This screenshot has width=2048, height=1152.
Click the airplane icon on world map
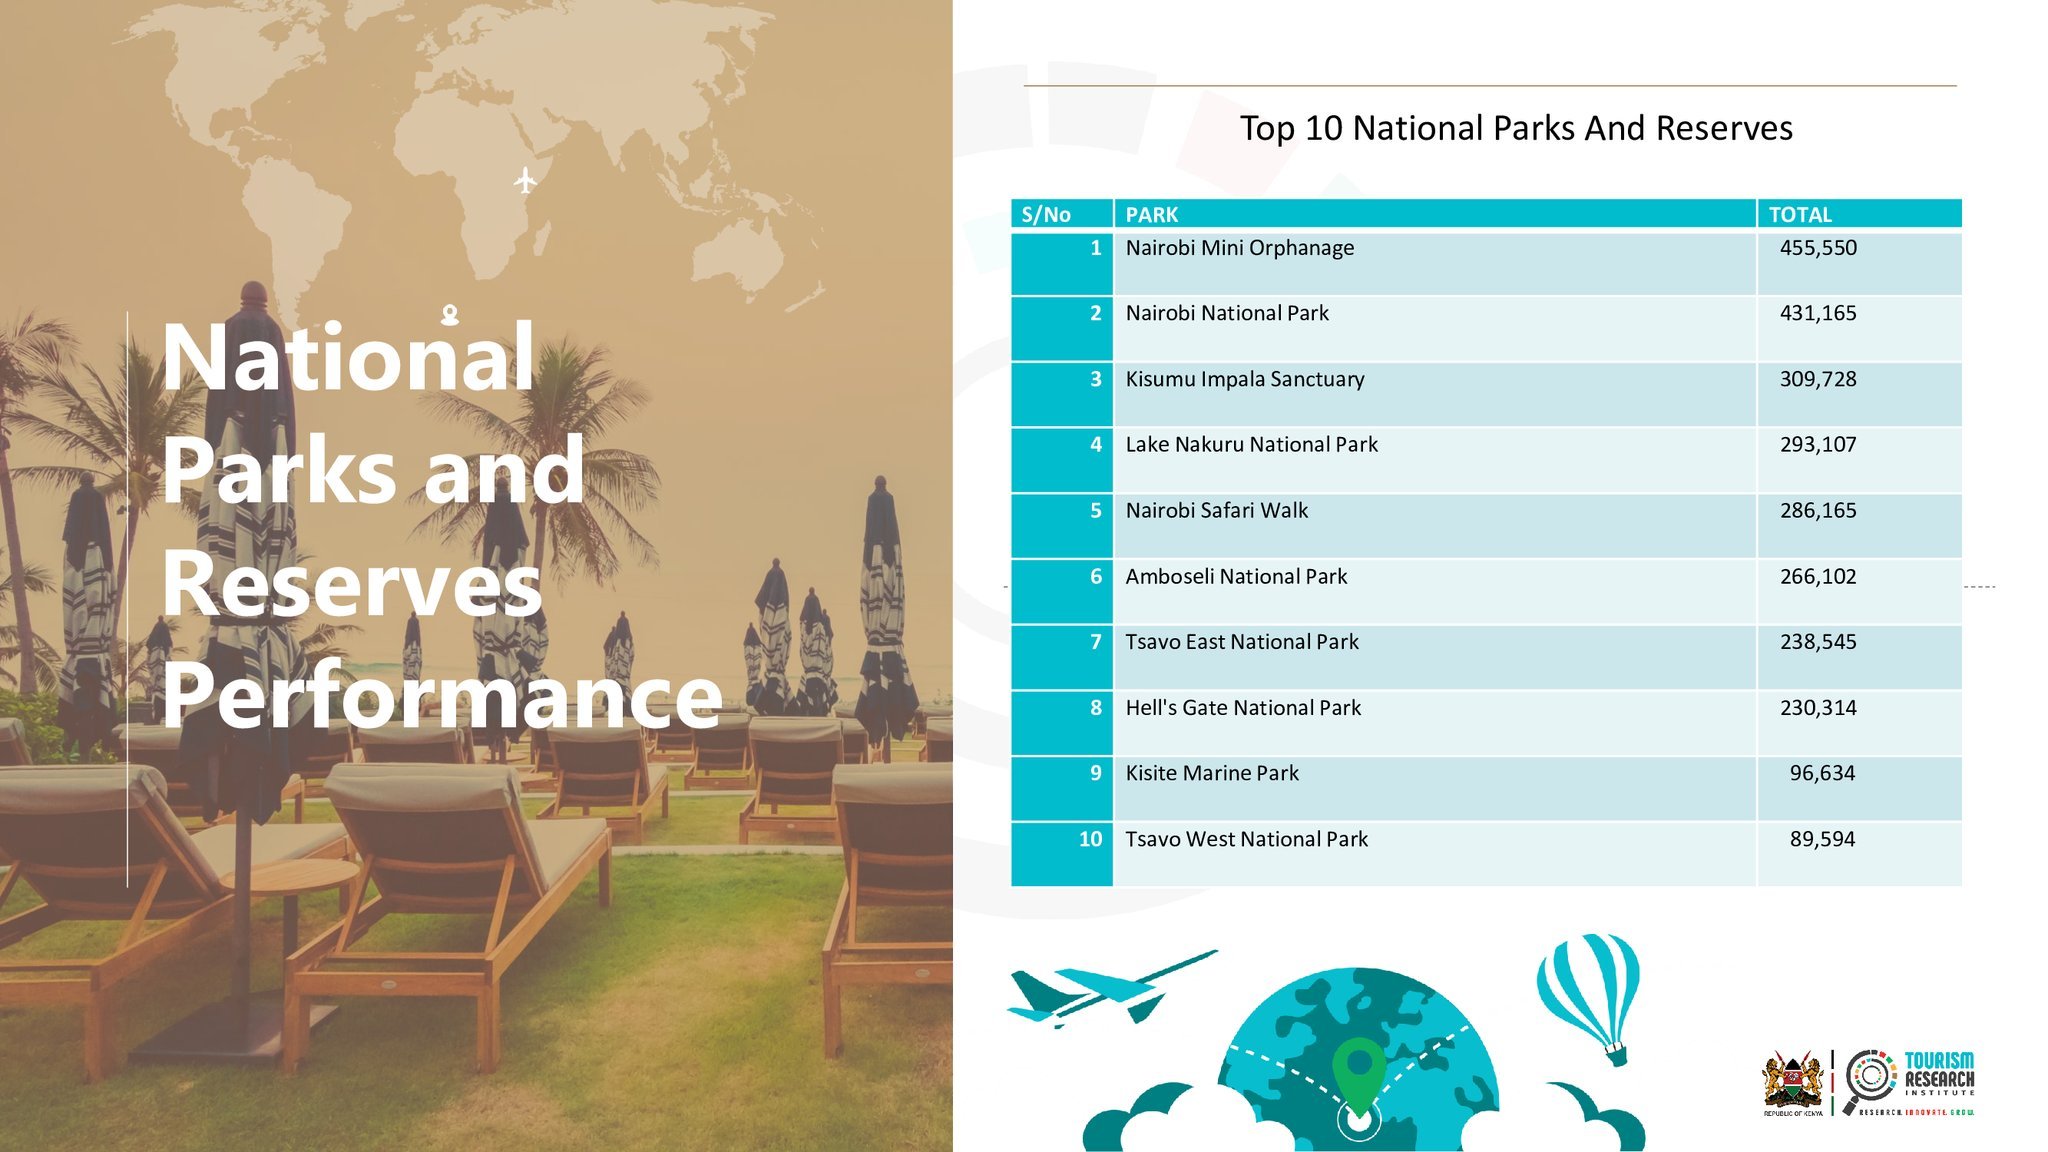click(x=525, y=181)
